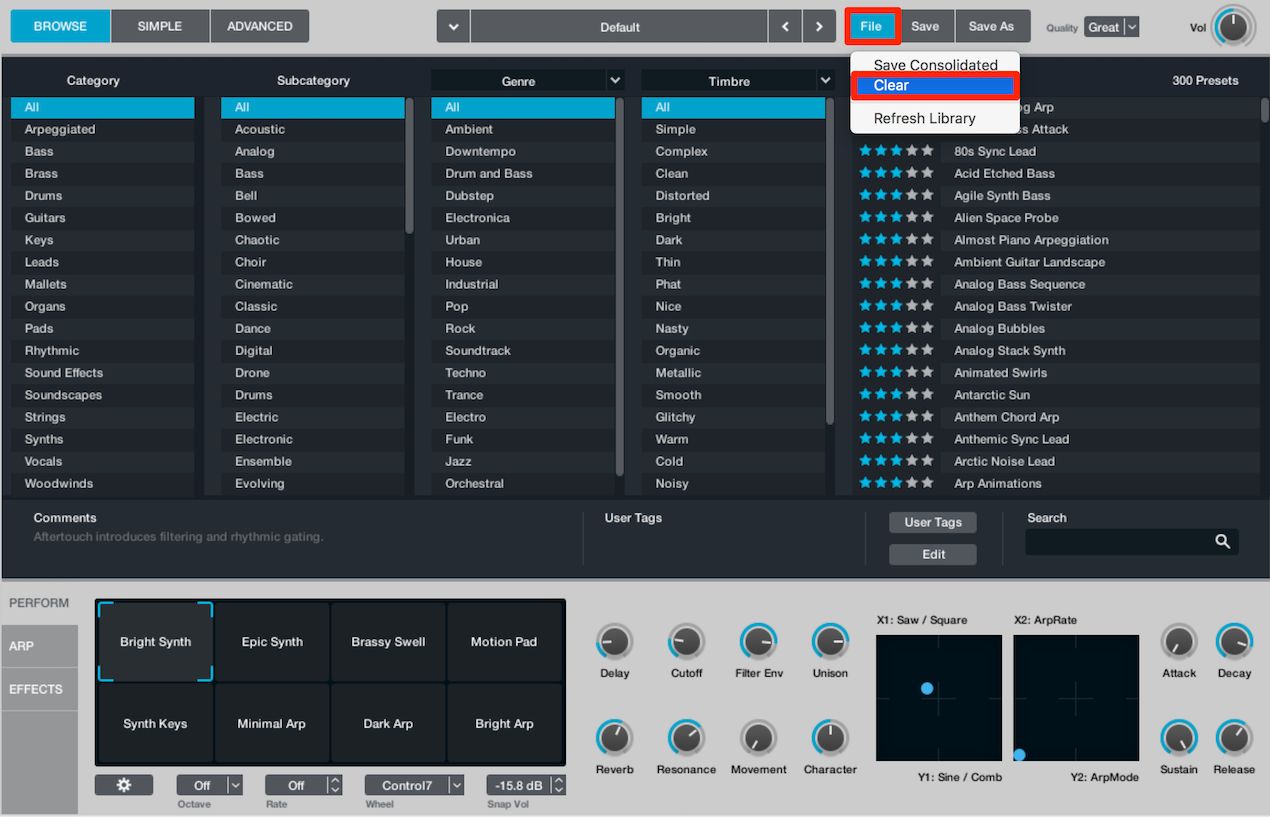Image resolution: width=1270 pixels, height=817 pixels.
Task: Switch to the BROWSE tab
Action: pyautogui.click(x=60, y=26)
